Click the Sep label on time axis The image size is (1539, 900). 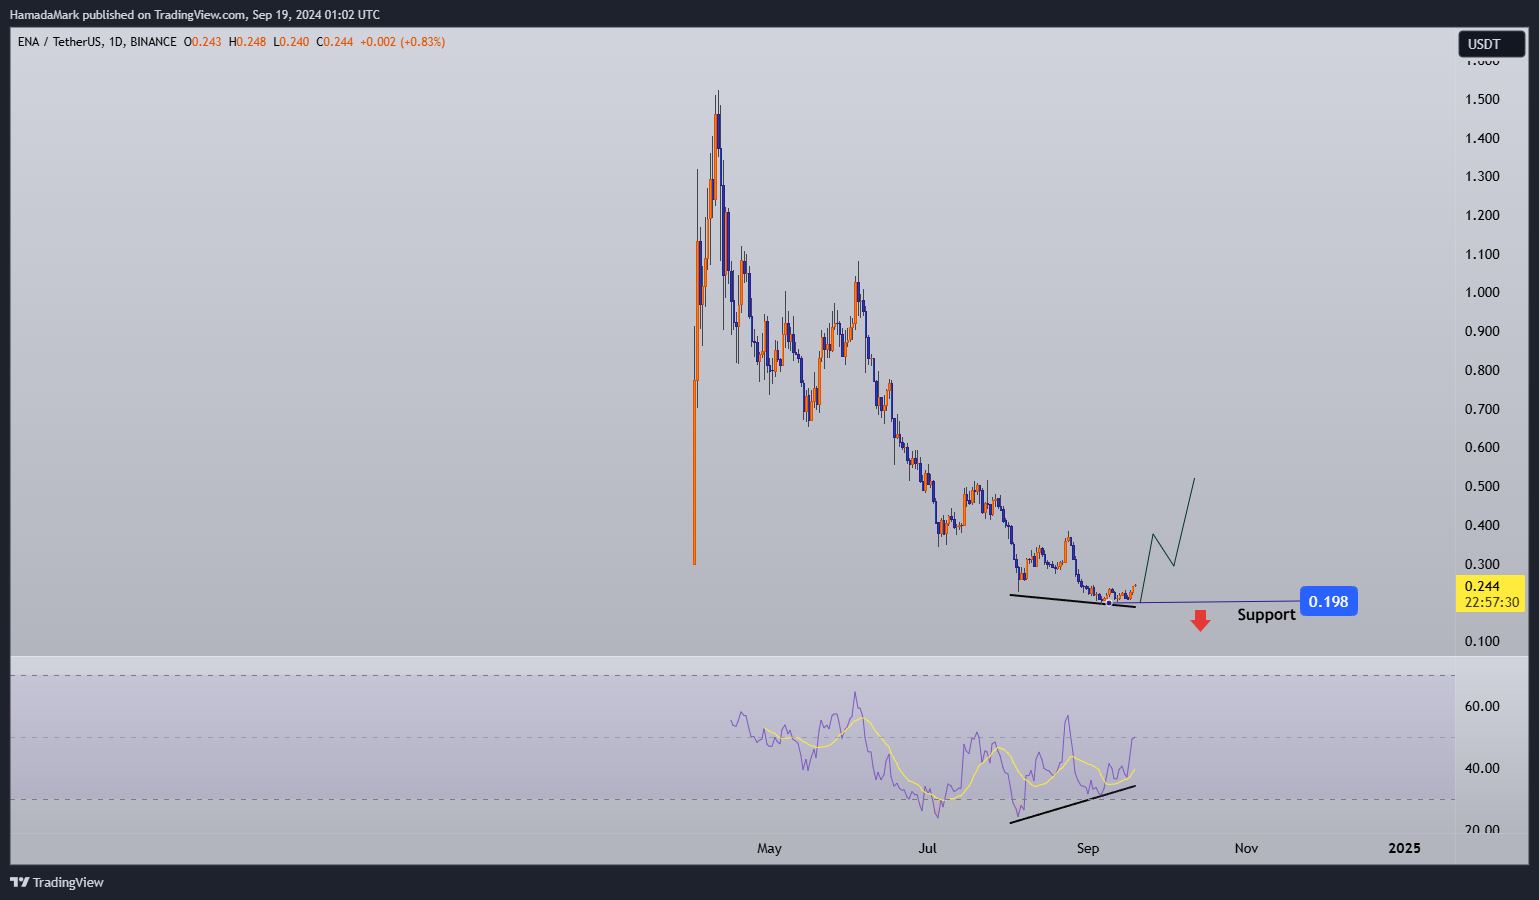click(1088, 848)
